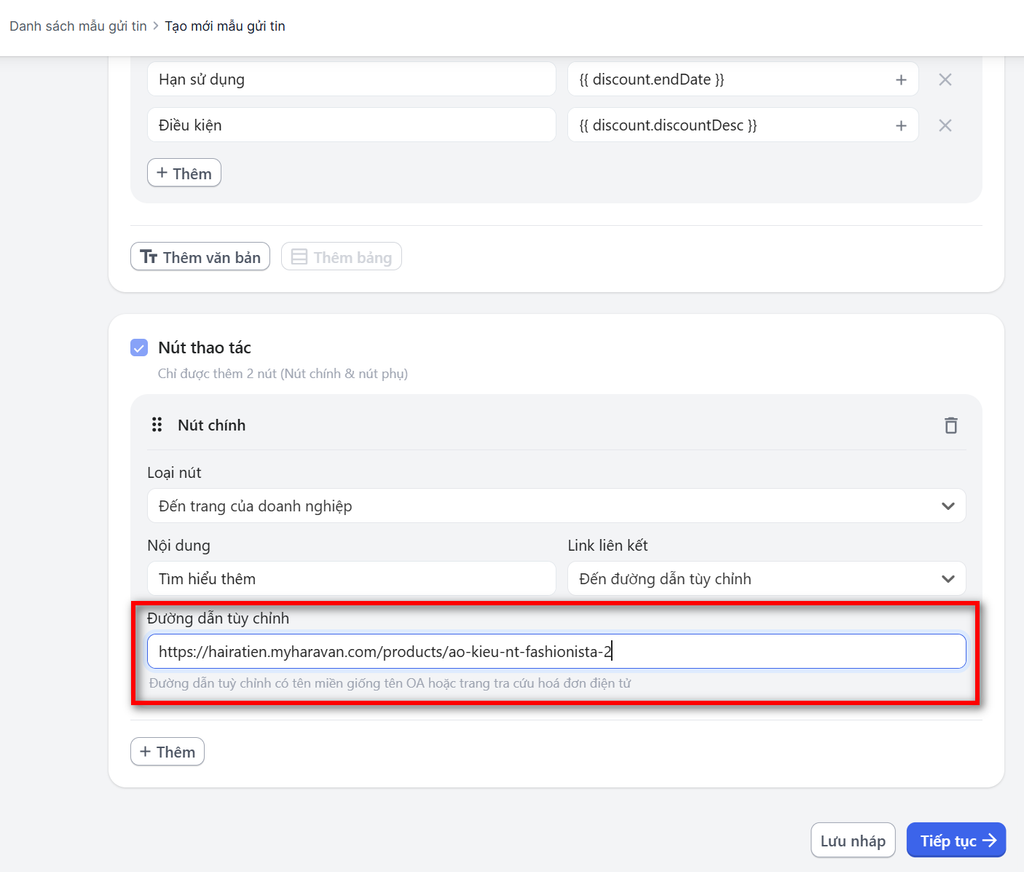Uncheck the Nút thao tác checkbox
The width and height of the screenshot is (1024, 872).
coord(139,348)
